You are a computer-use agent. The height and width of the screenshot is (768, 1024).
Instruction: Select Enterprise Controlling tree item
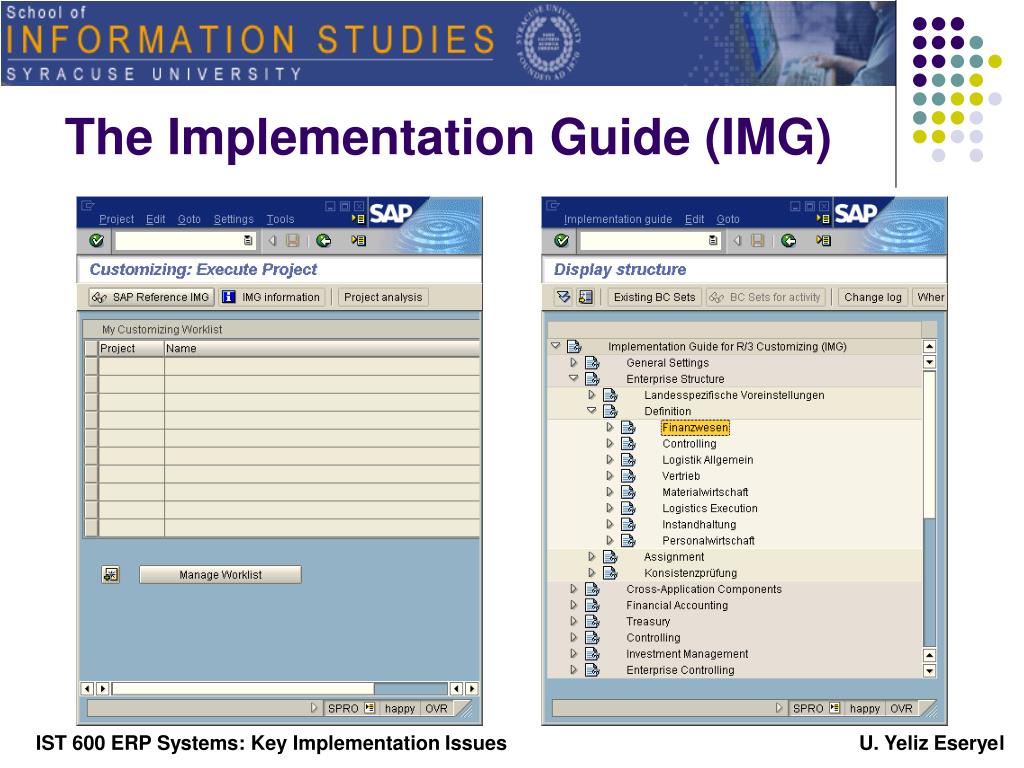click(680, 670)
